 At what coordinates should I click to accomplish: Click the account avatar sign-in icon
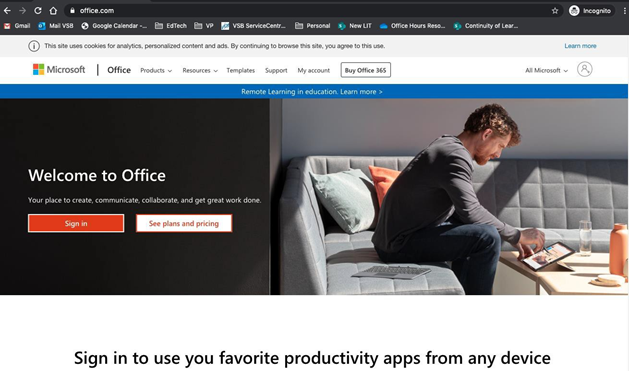click(584, 69)
